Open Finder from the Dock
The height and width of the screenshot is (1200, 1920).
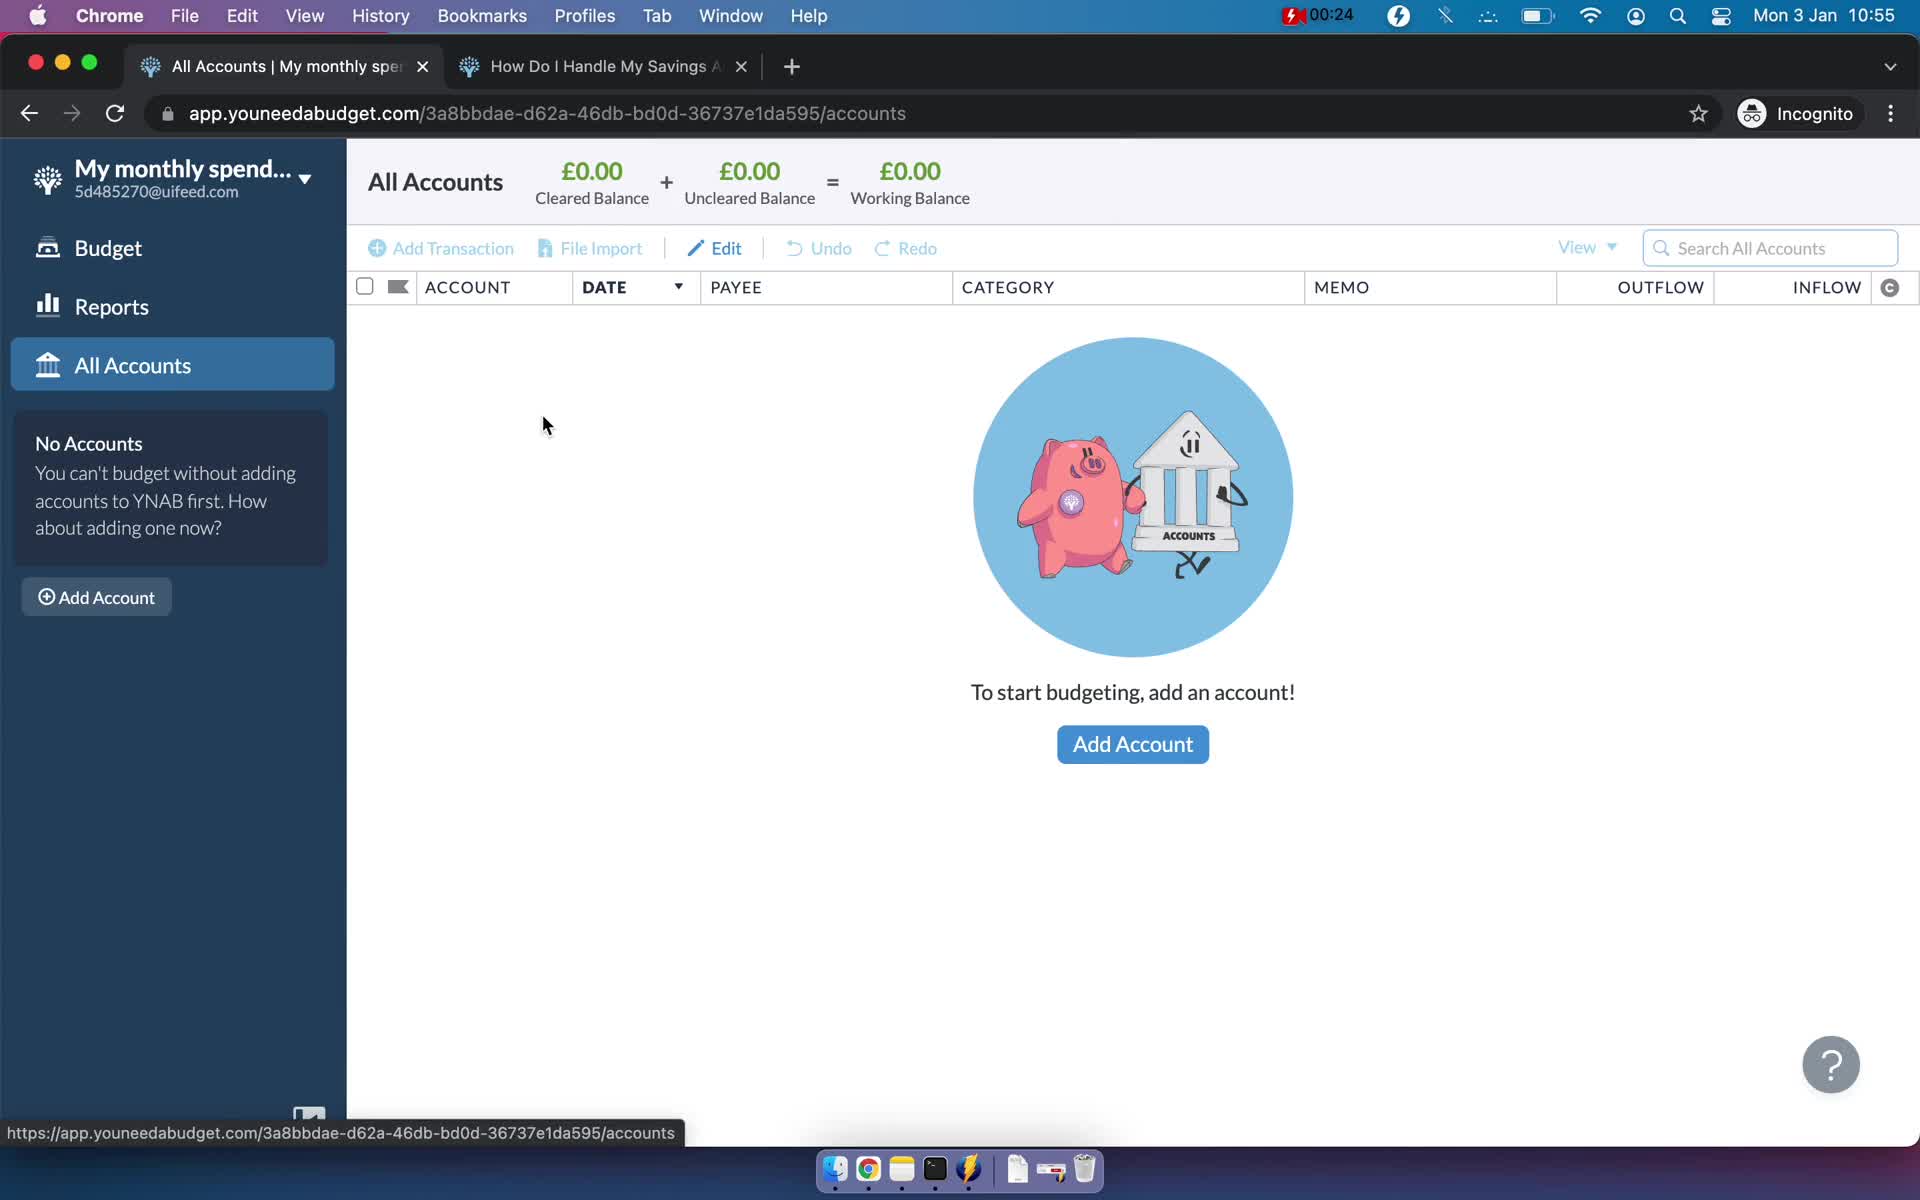tap(835, 1169)
